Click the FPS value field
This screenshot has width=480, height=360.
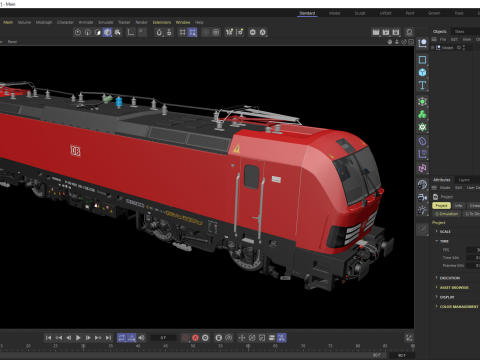coord(473,250)
